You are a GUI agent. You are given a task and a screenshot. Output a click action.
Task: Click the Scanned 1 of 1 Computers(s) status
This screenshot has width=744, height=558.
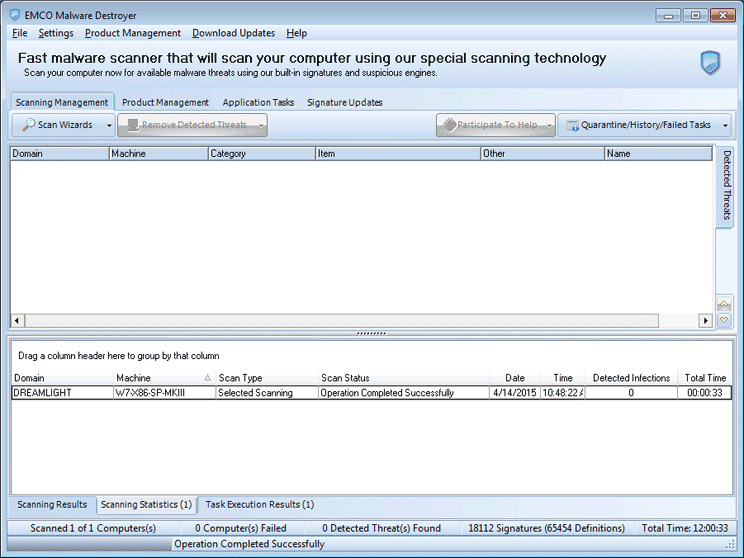[x=93, y=528]
